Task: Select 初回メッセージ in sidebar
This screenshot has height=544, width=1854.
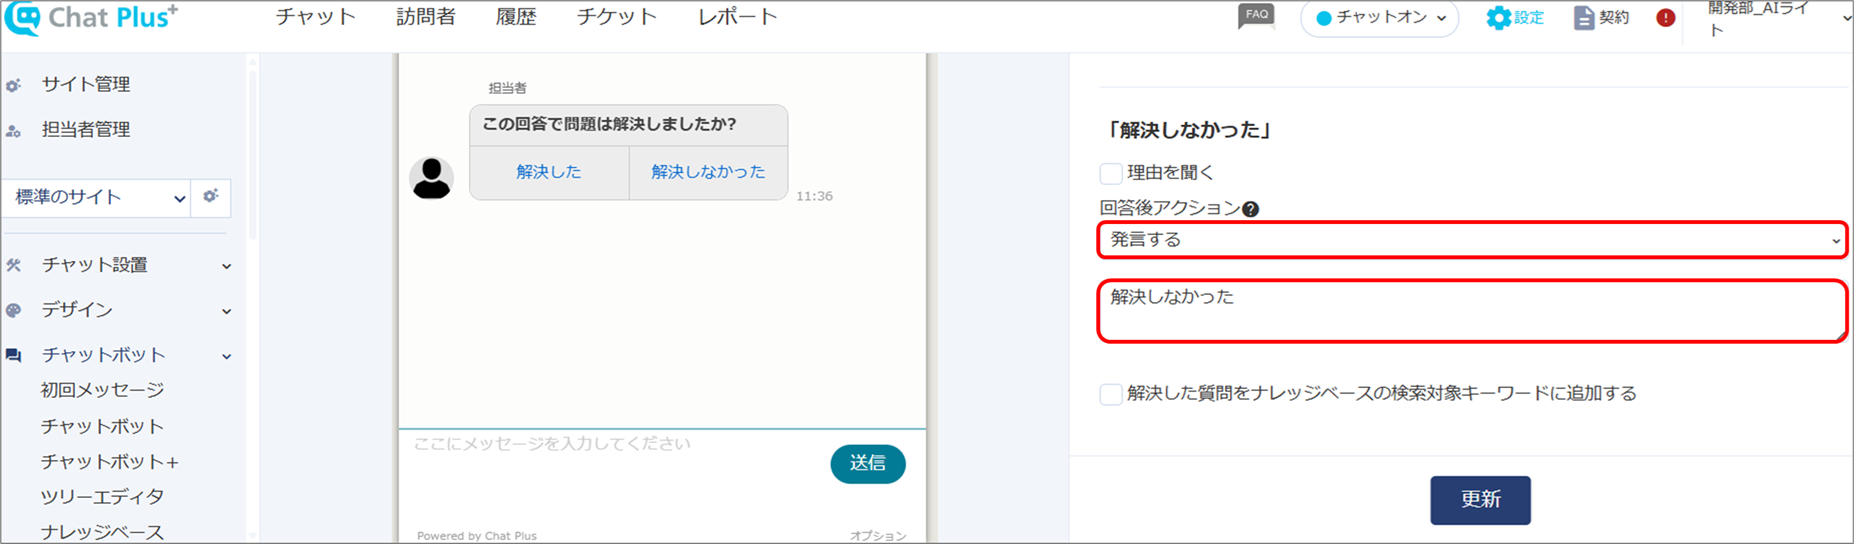Action: (102, 390)
